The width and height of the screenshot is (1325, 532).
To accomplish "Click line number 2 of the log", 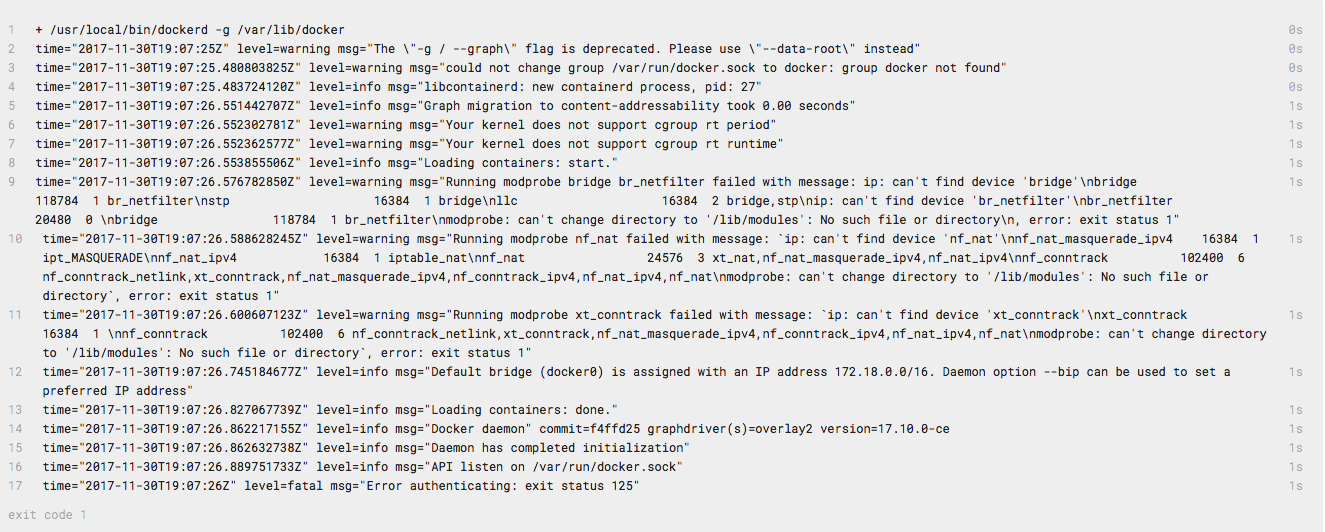I will tap(11, 49).
